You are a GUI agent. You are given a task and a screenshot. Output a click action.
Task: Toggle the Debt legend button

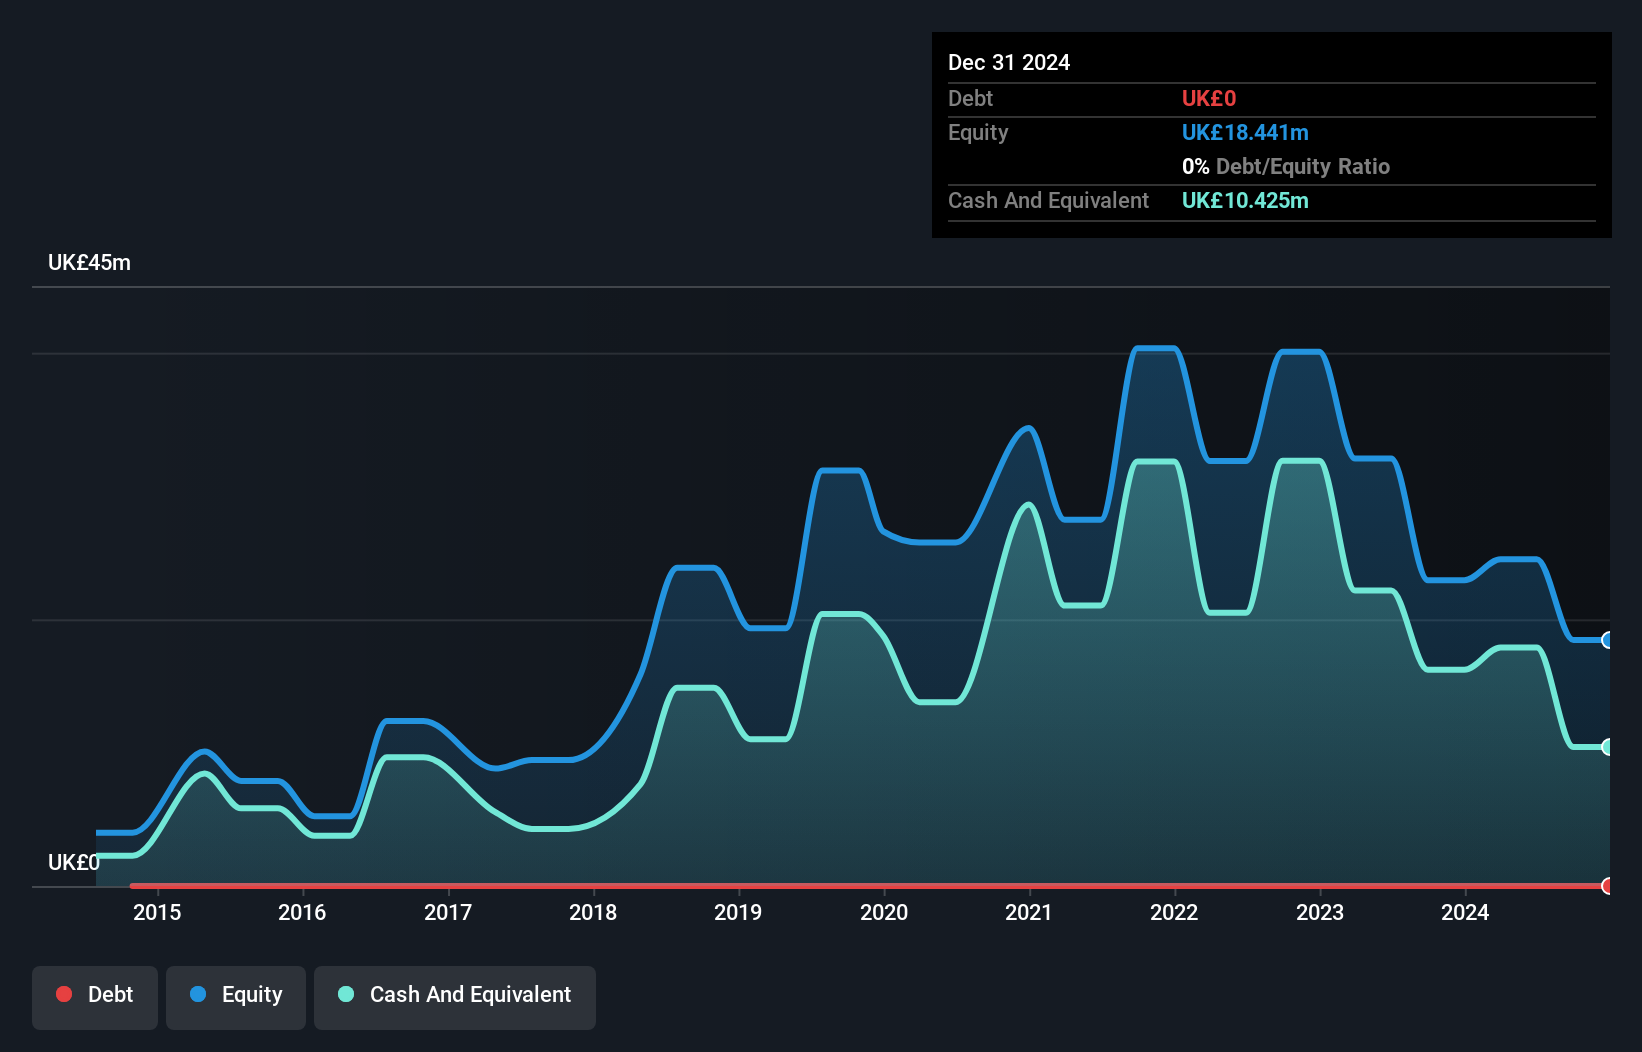click(x=95, y=997)
